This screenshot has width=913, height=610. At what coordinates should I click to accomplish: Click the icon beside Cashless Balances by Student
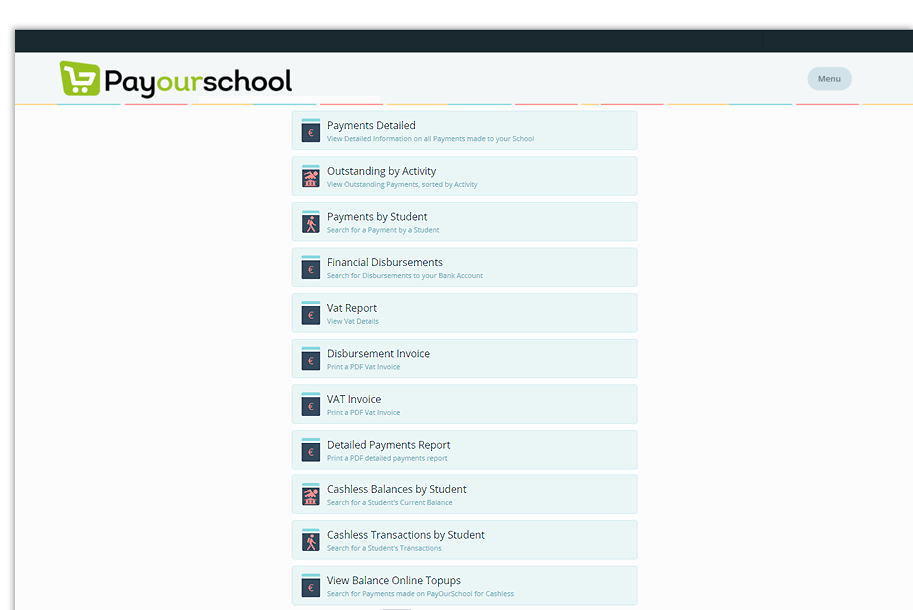(x=311, y=495)
